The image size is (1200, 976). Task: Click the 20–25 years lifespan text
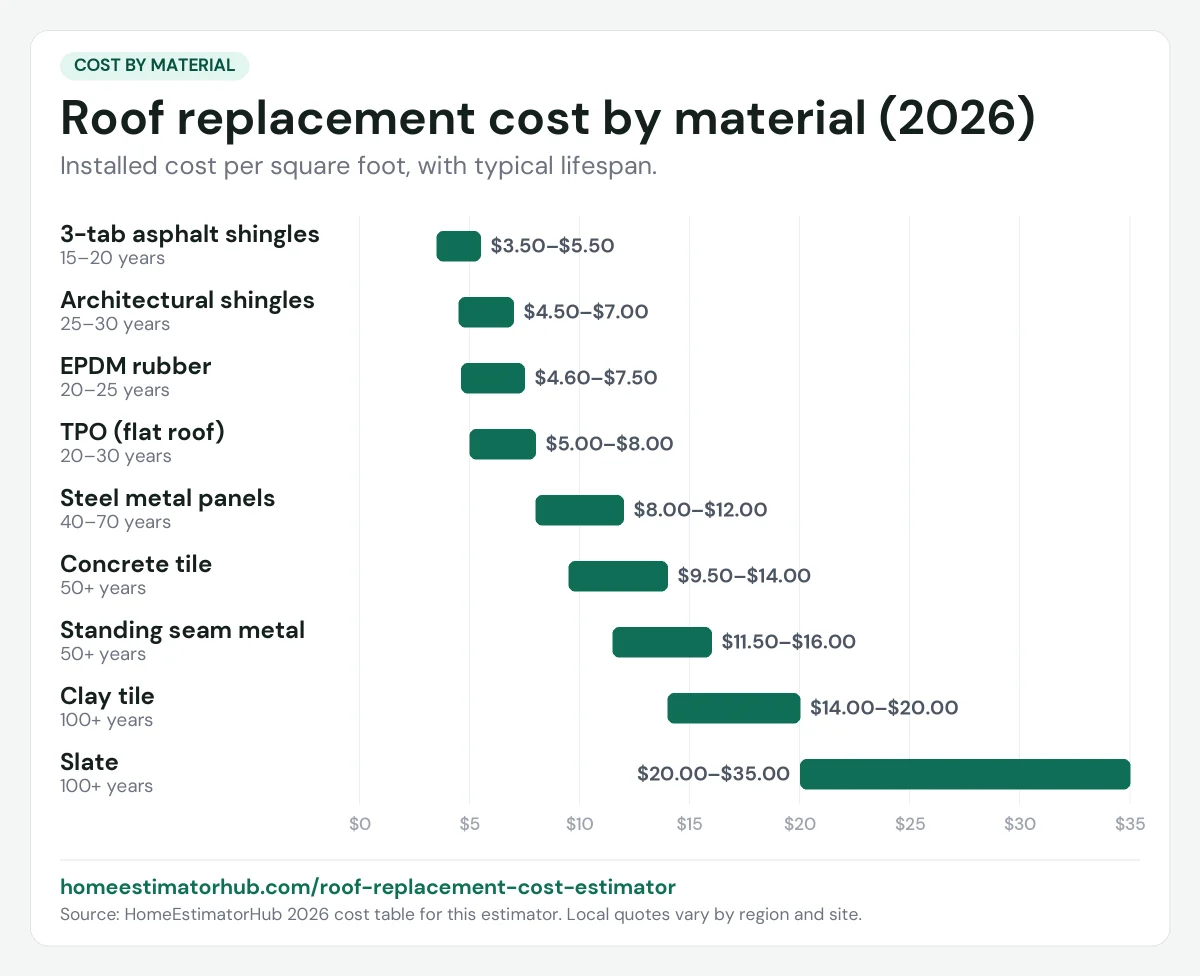click(115, 390)
